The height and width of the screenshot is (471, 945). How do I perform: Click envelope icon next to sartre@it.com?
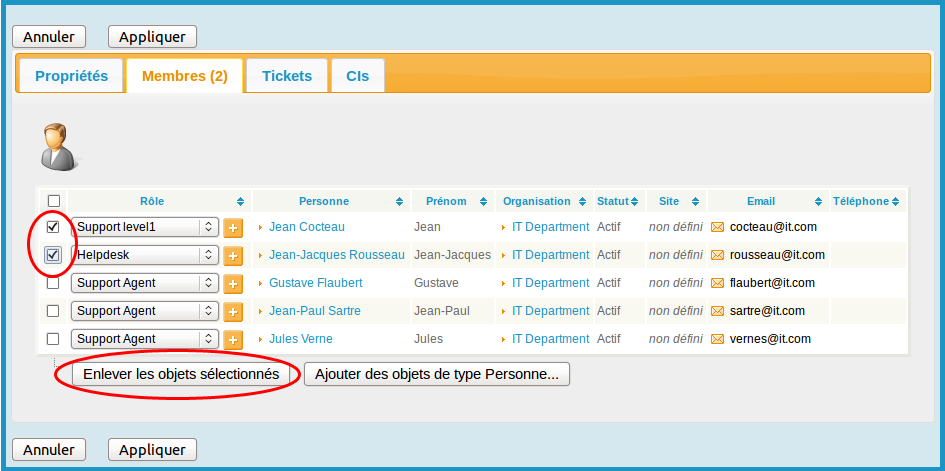pyautogui.click(x=717, y=311)
